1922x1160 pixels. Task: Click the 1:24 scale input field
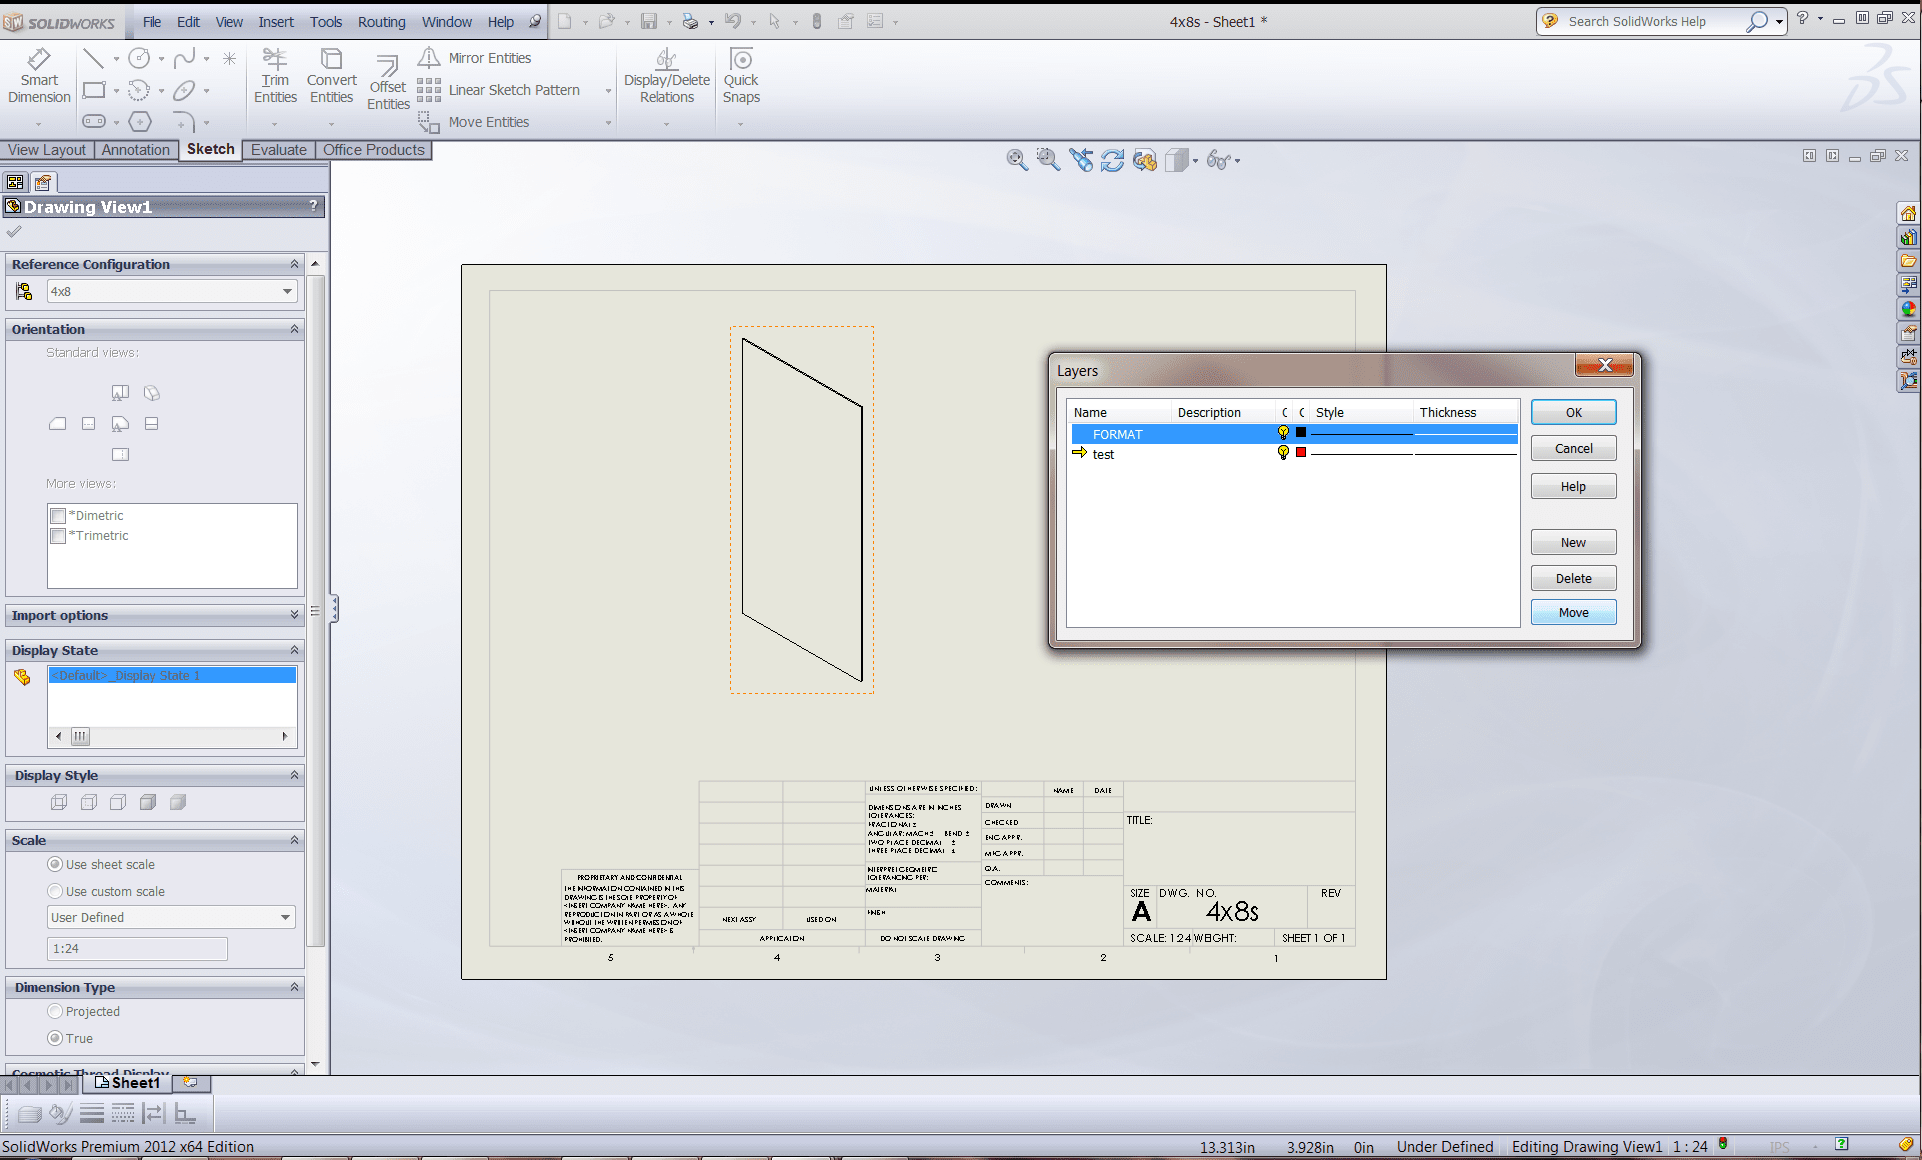(x=137, y=948)
